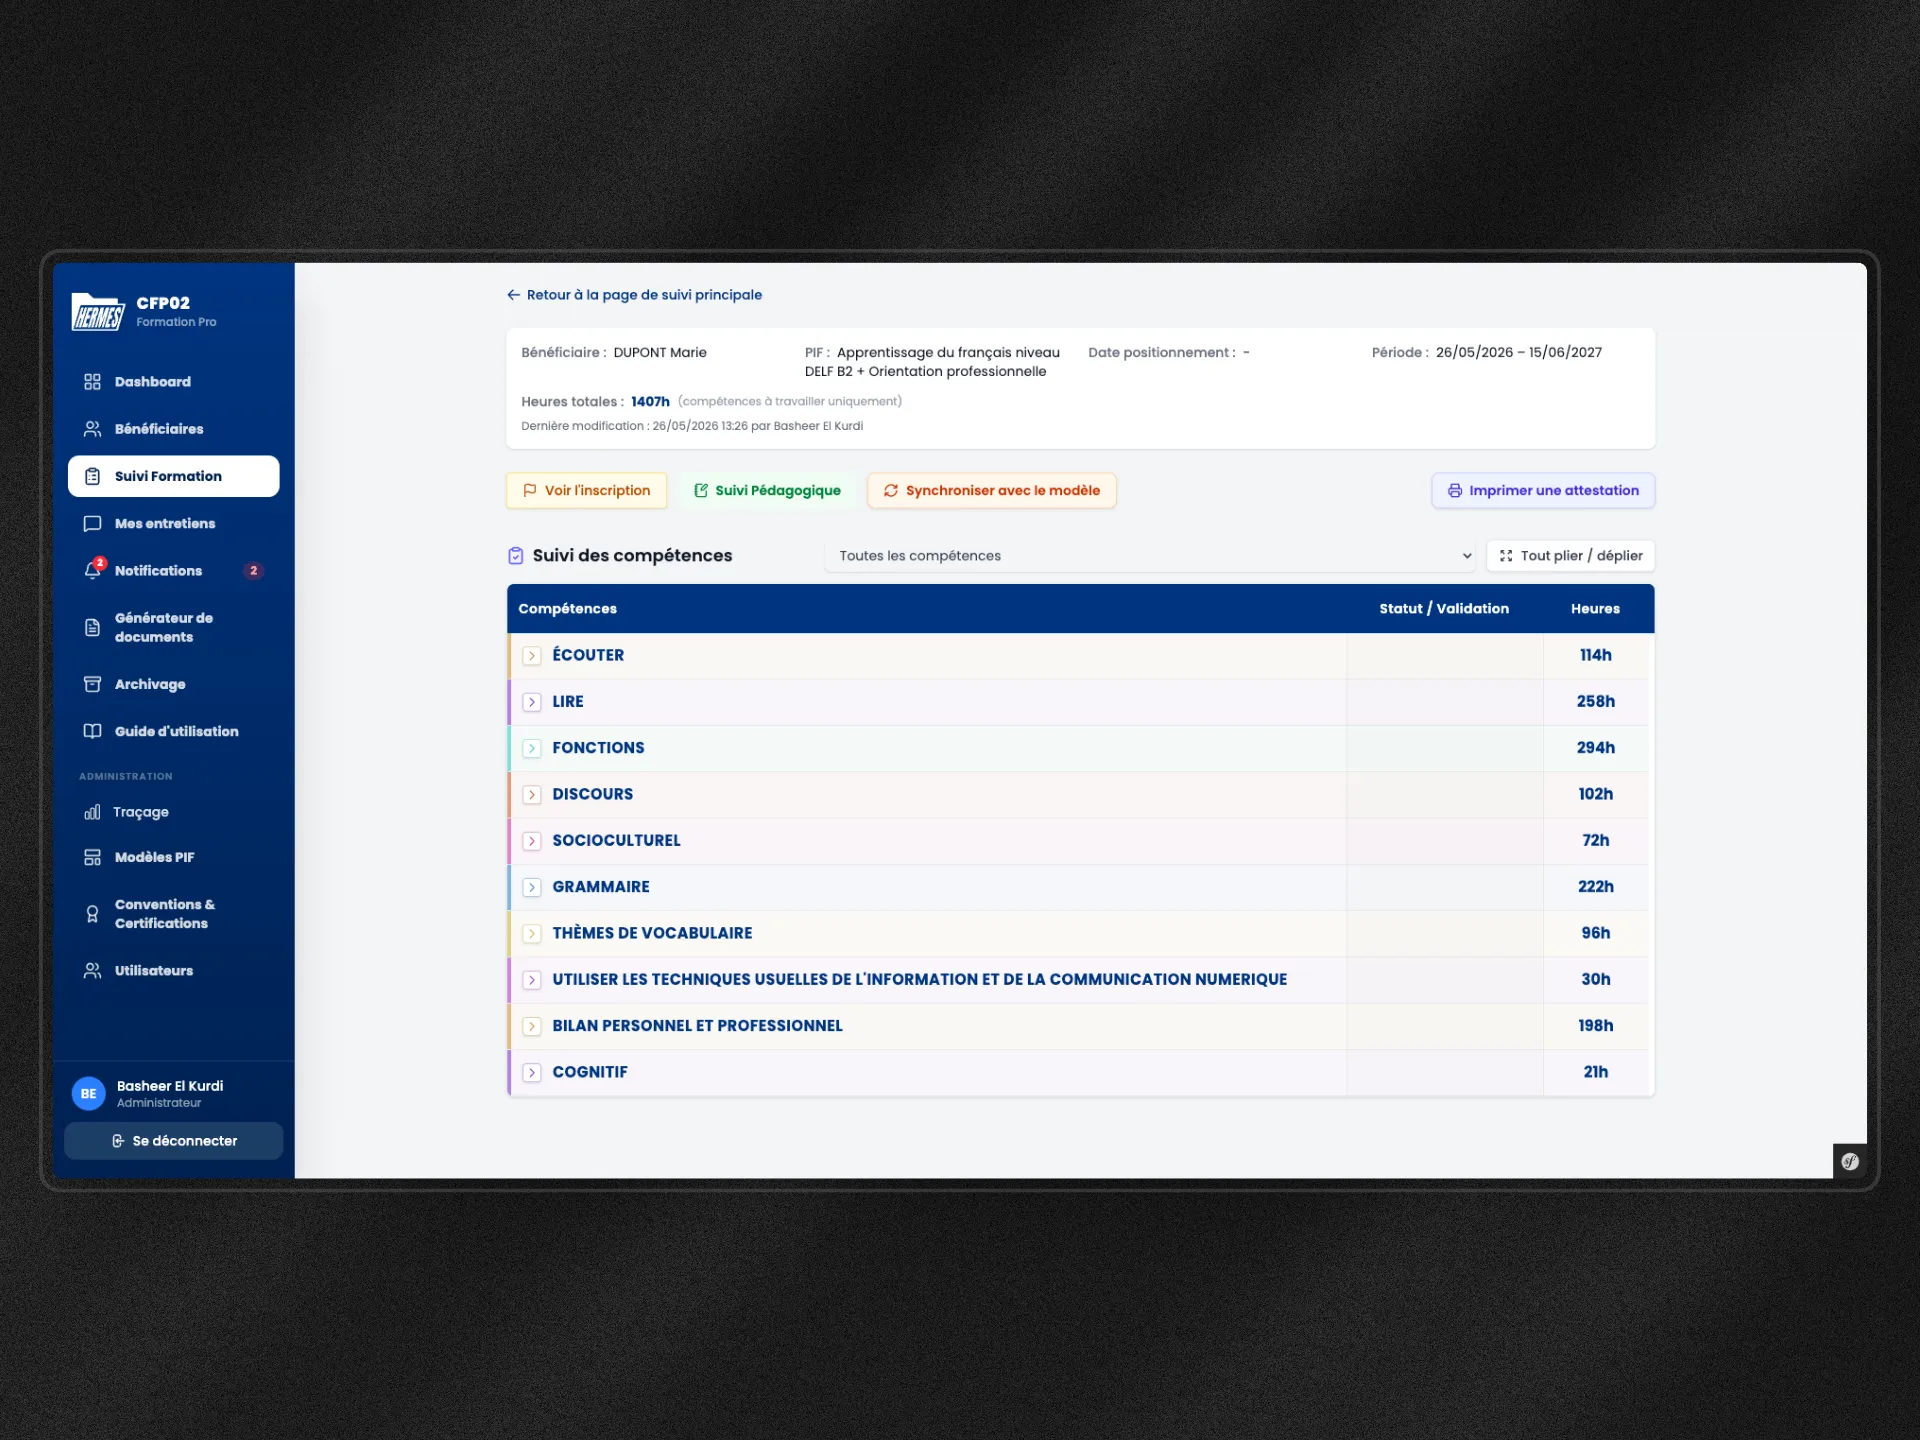
Task: Click Se déconnecter button
Action: (173, 1141)
